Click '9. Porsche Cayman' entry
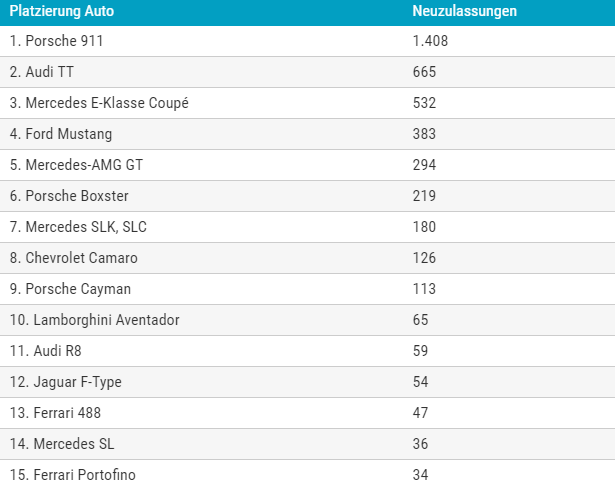Viewport: 615px width, 480px height. coord(70,289)
